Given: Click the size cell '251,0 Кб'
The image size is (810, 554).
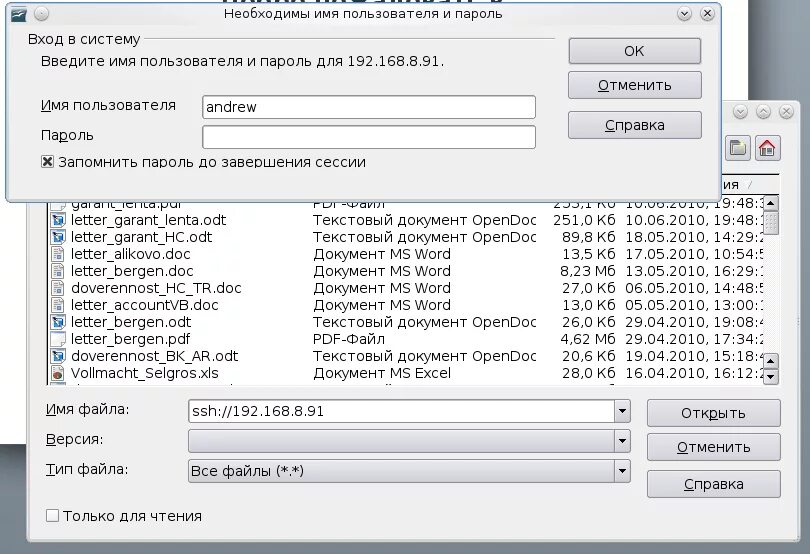Looking at the screenshot, I should [x=584, y=220].
